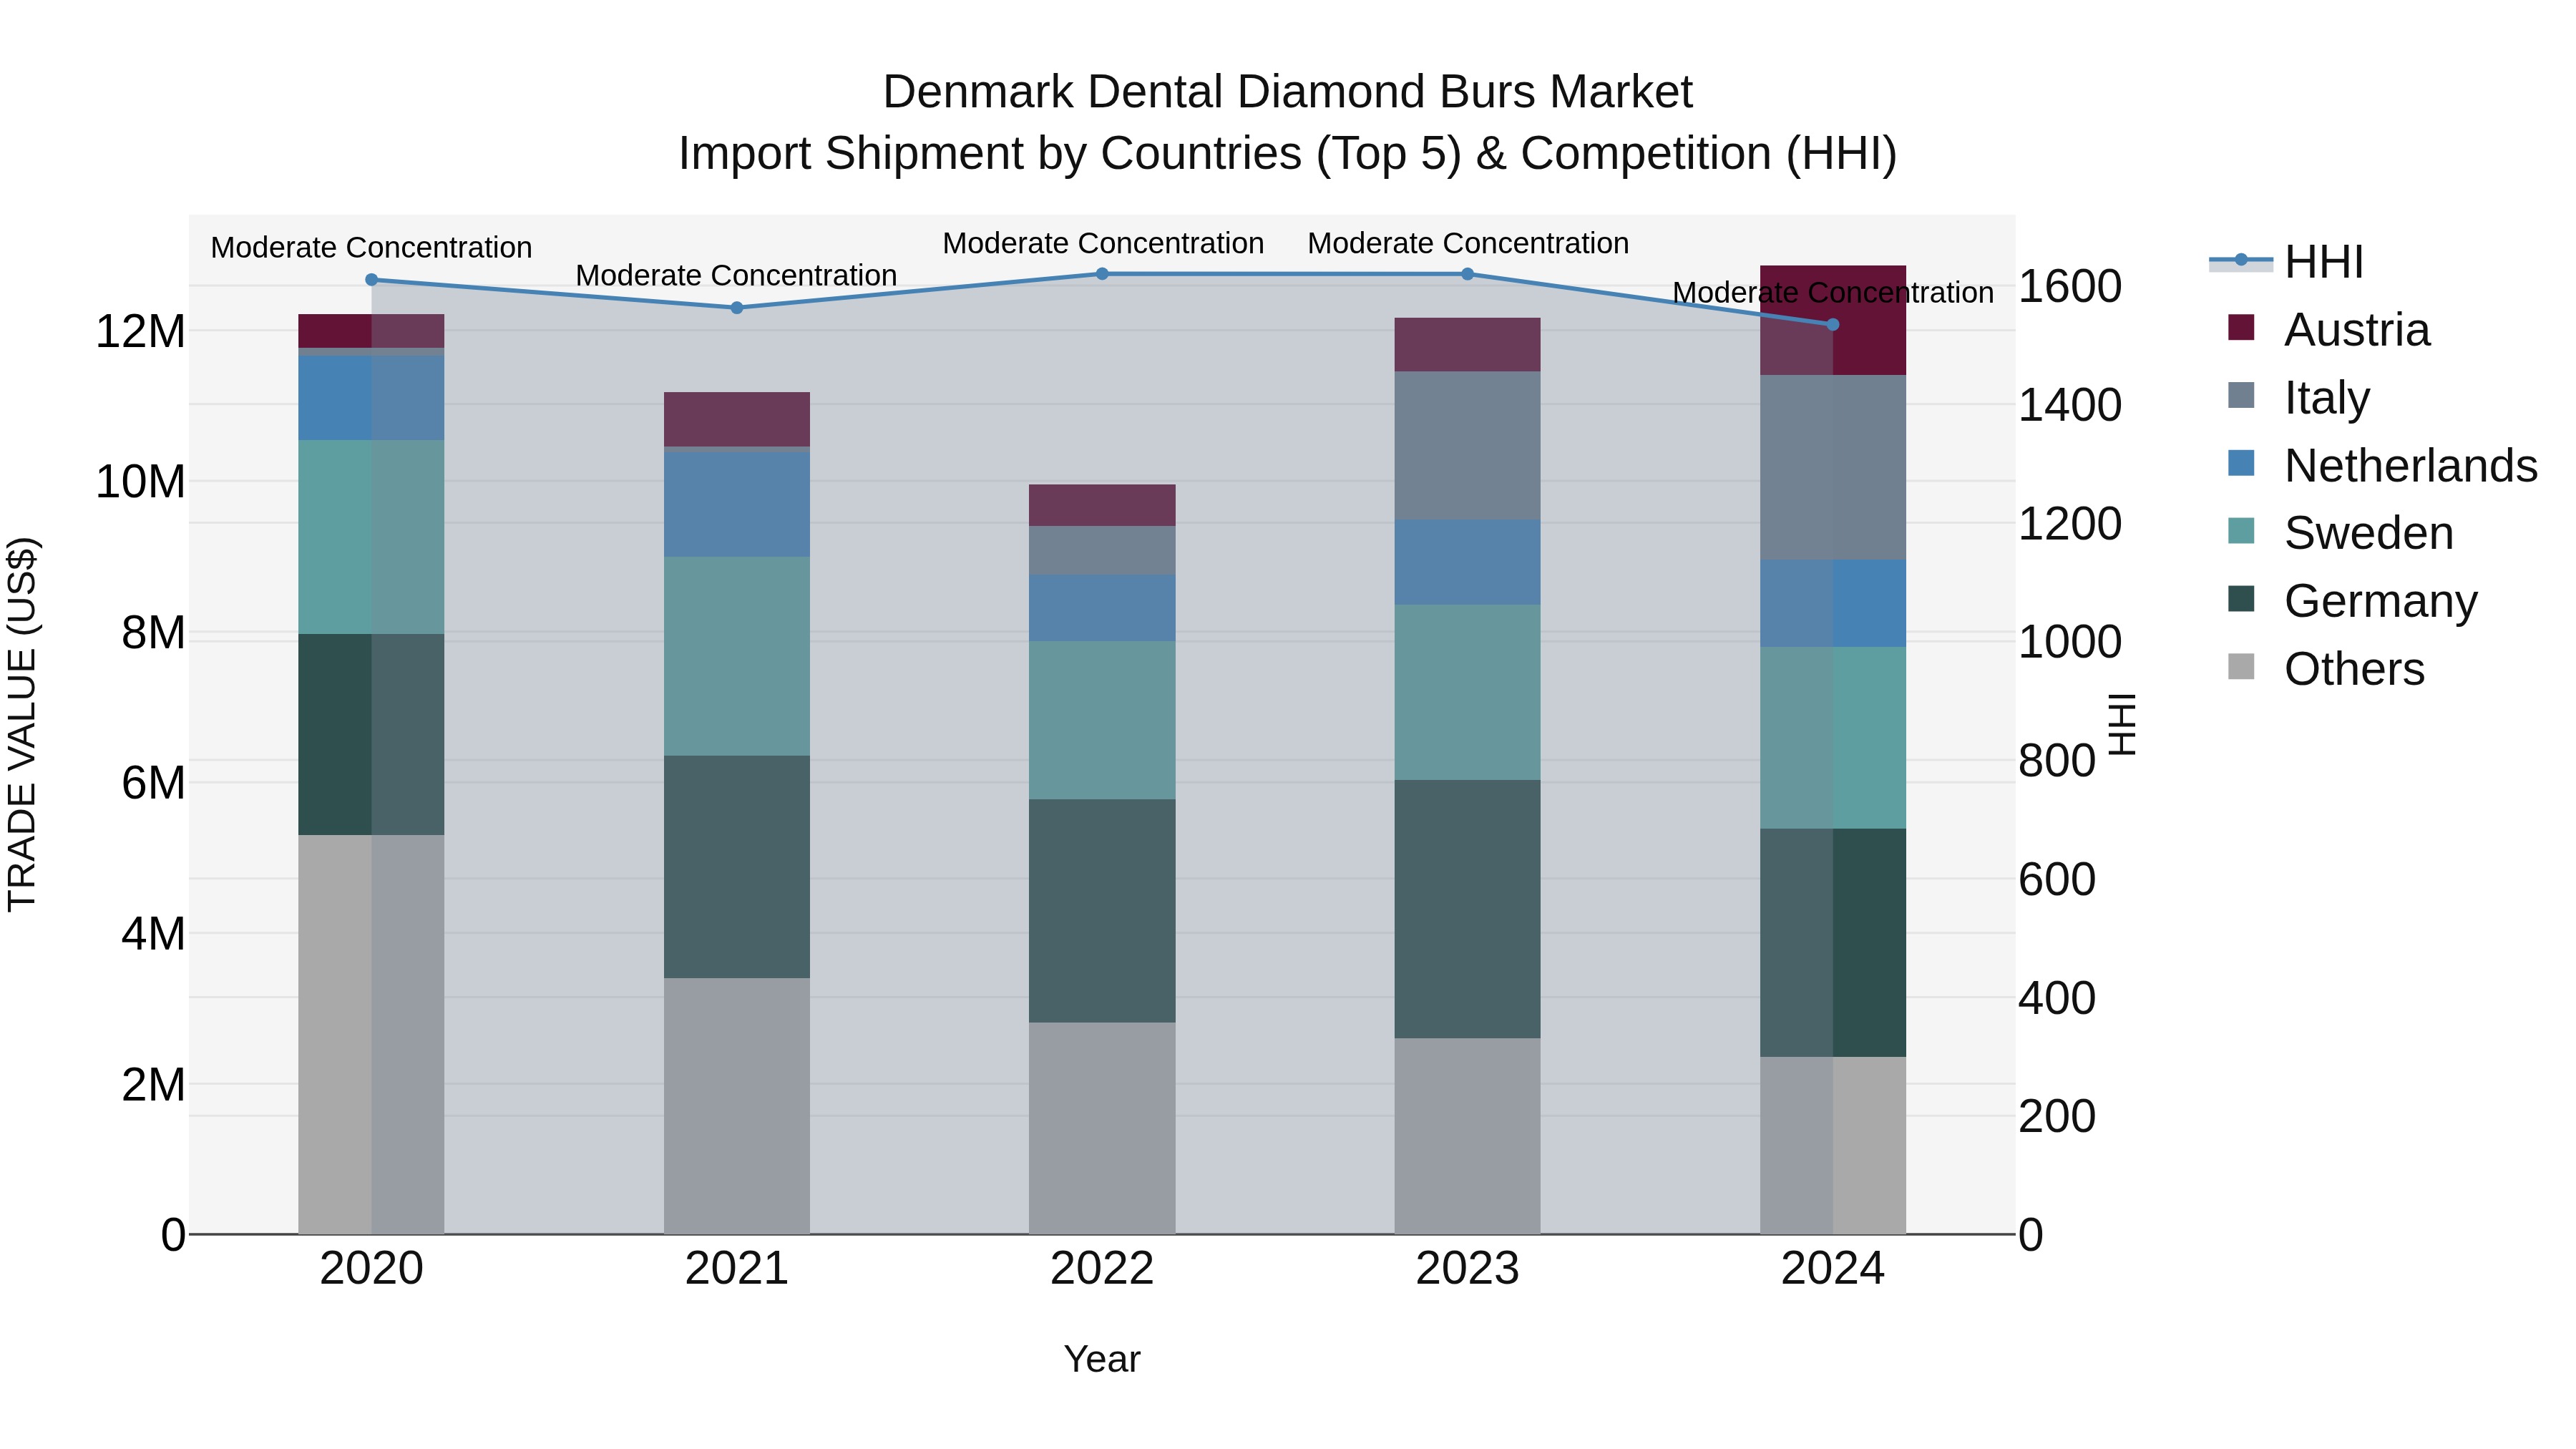
Task: Select the 2022 Germany bar segment
Action: point(1102,911)
